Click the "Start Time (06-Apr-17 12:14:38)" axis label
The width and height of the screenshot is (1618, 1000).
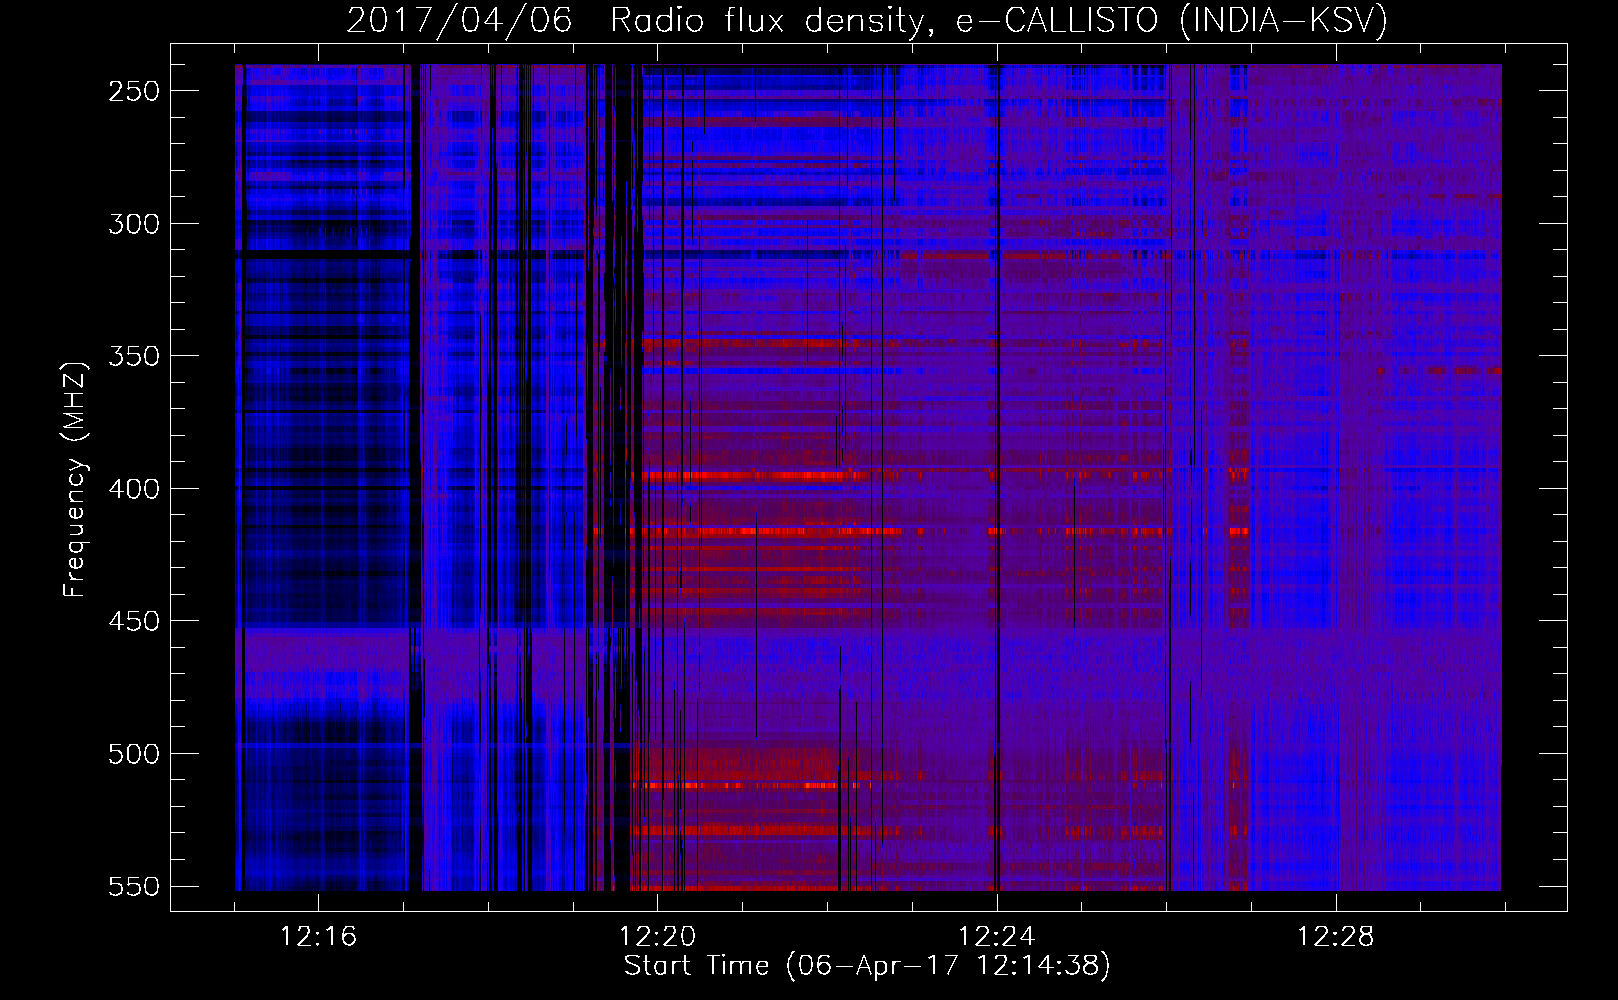click(867, 966)
